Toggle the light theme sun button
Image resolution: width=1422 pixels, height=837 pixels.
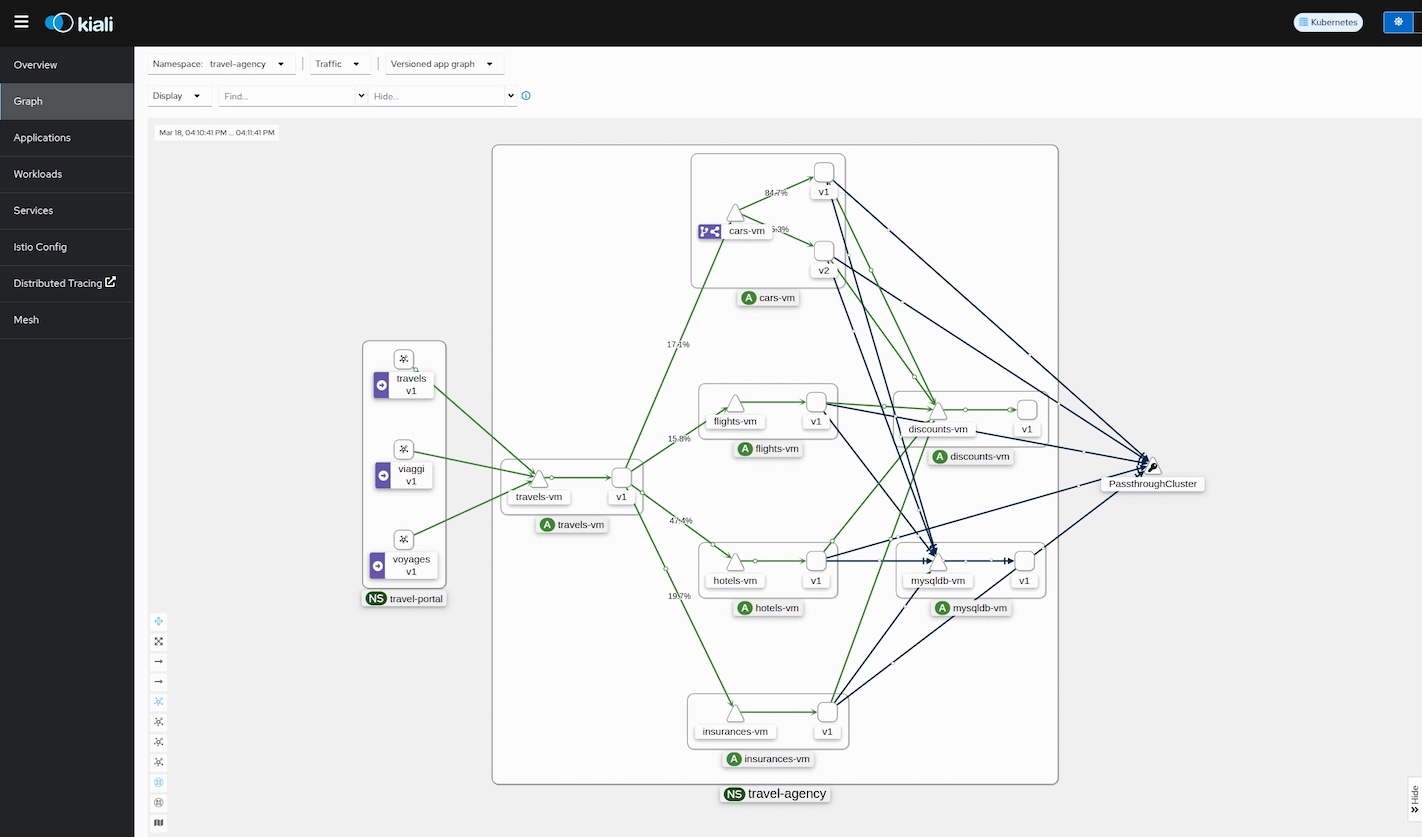pyautogui.click(x=1398, y=22)
